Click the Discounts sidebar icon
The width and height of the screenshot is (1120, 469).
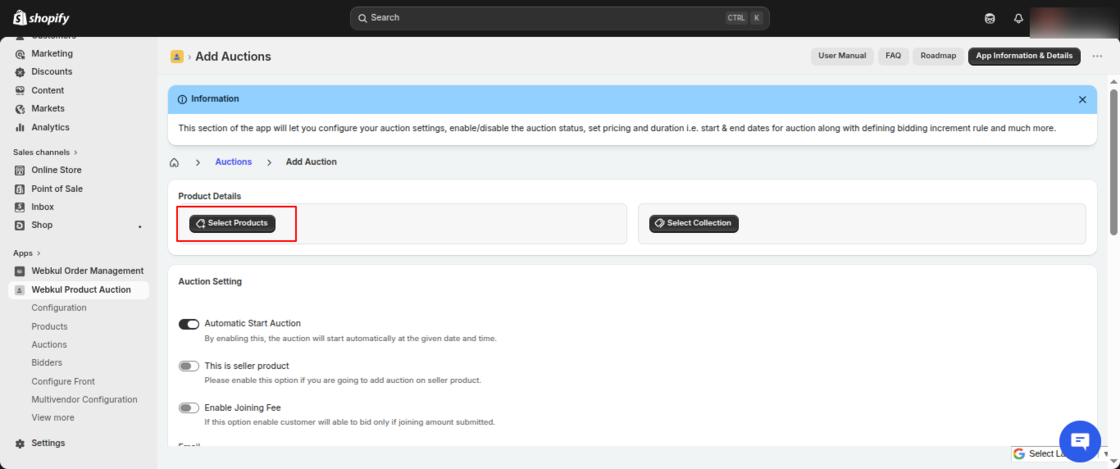click(19, 72)
